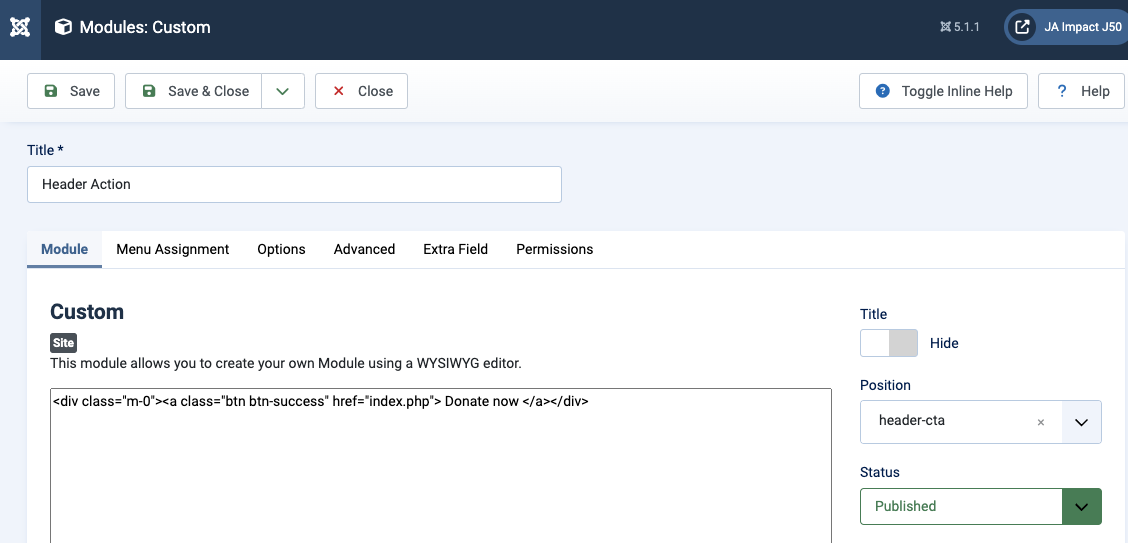1128x543 pixels.
Task: Click the red X Close icon
Action: (338, 91)
